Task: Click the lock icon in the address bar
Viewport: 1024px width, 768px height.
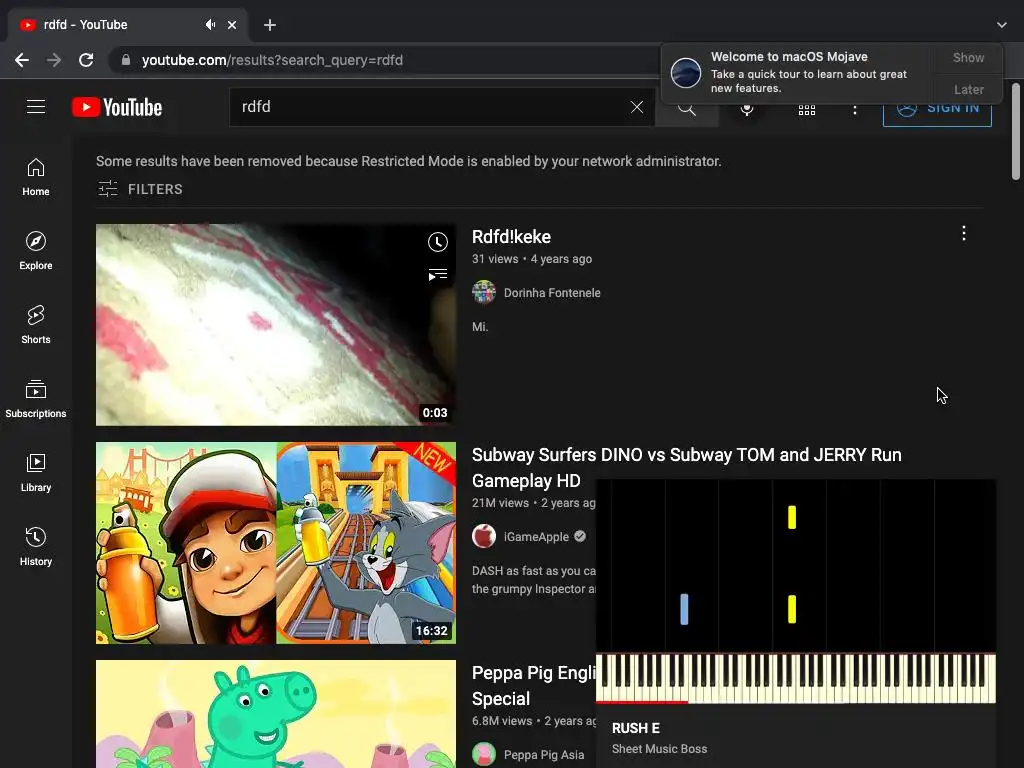Action: click(x=126, y=60)
